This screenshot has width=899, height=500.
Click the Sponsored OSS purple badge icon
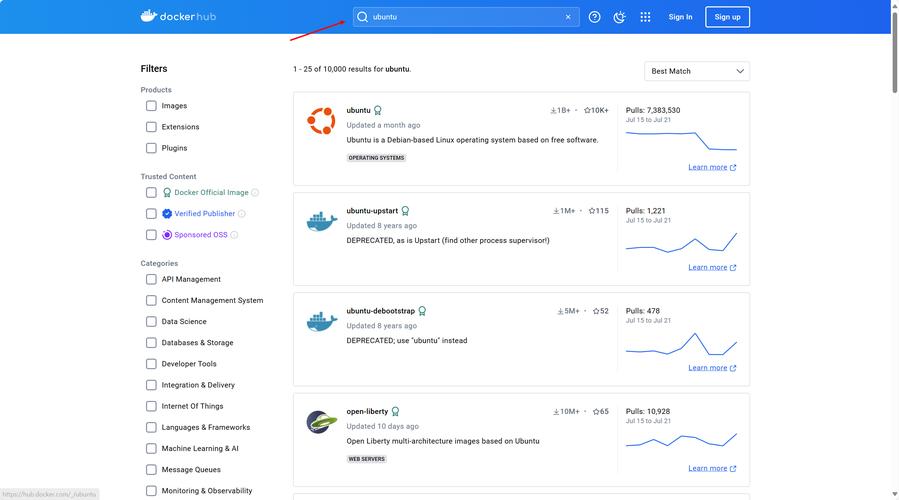[x=167, y=235]
